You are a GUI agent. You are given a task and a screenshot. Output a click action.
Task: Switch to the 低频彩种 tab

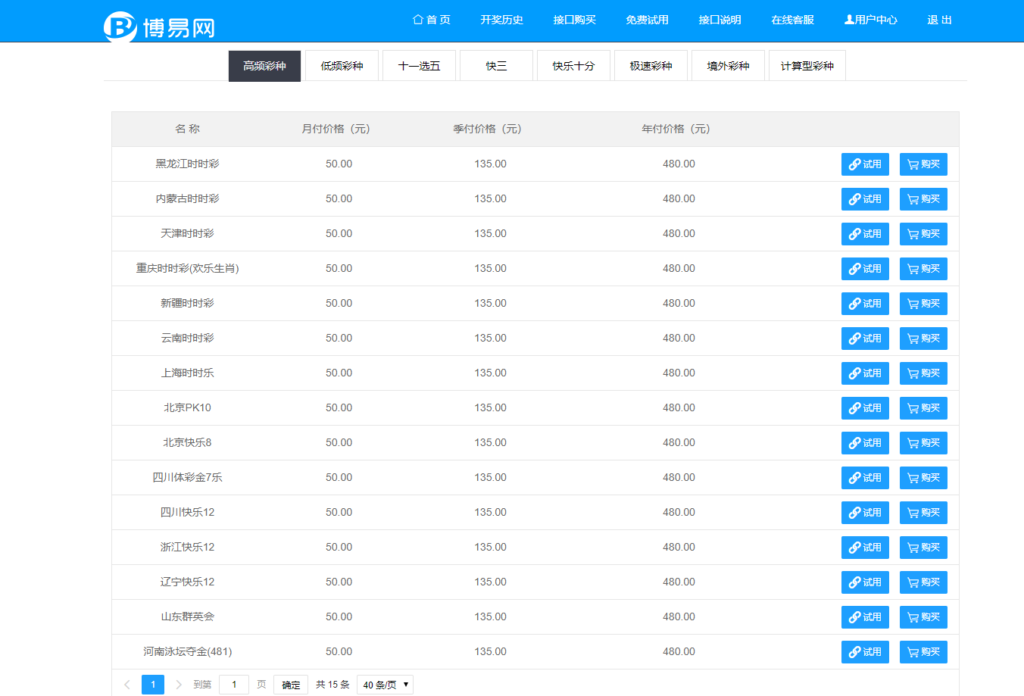click(341, 65)
